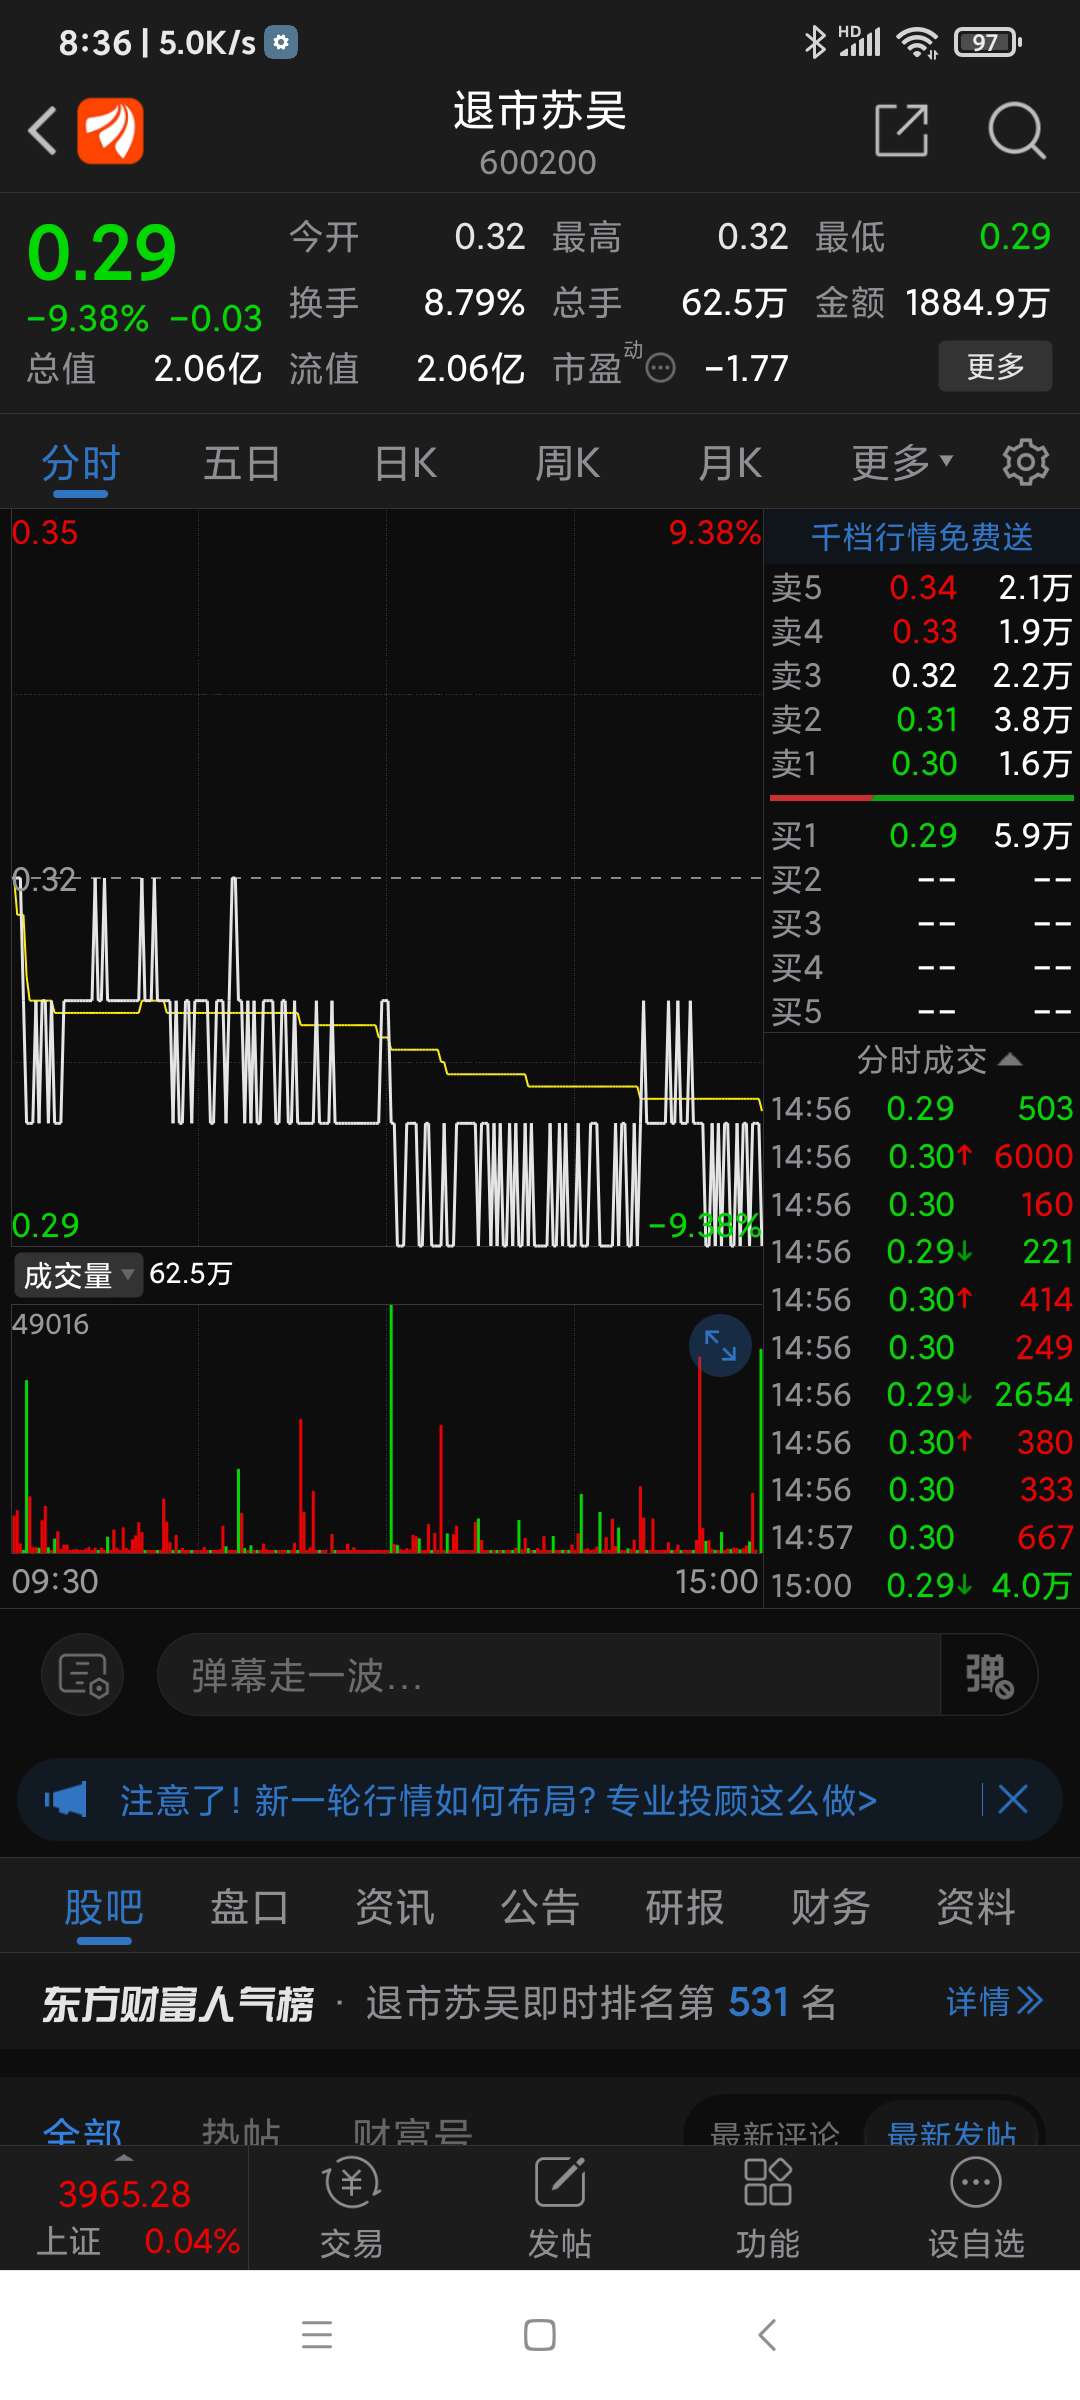Tap the Android system back button
The image size is (1080, 2400).
(767, 2335)
